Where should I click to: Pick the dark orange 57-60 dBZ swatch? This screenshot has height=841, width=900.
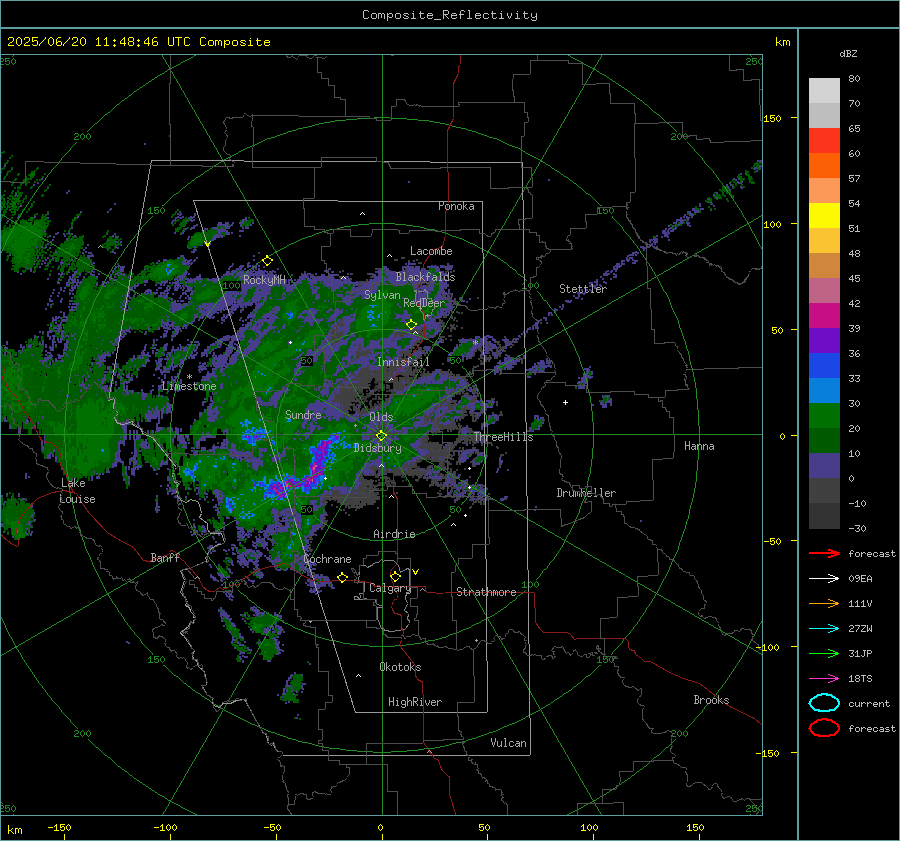point(824,165)
